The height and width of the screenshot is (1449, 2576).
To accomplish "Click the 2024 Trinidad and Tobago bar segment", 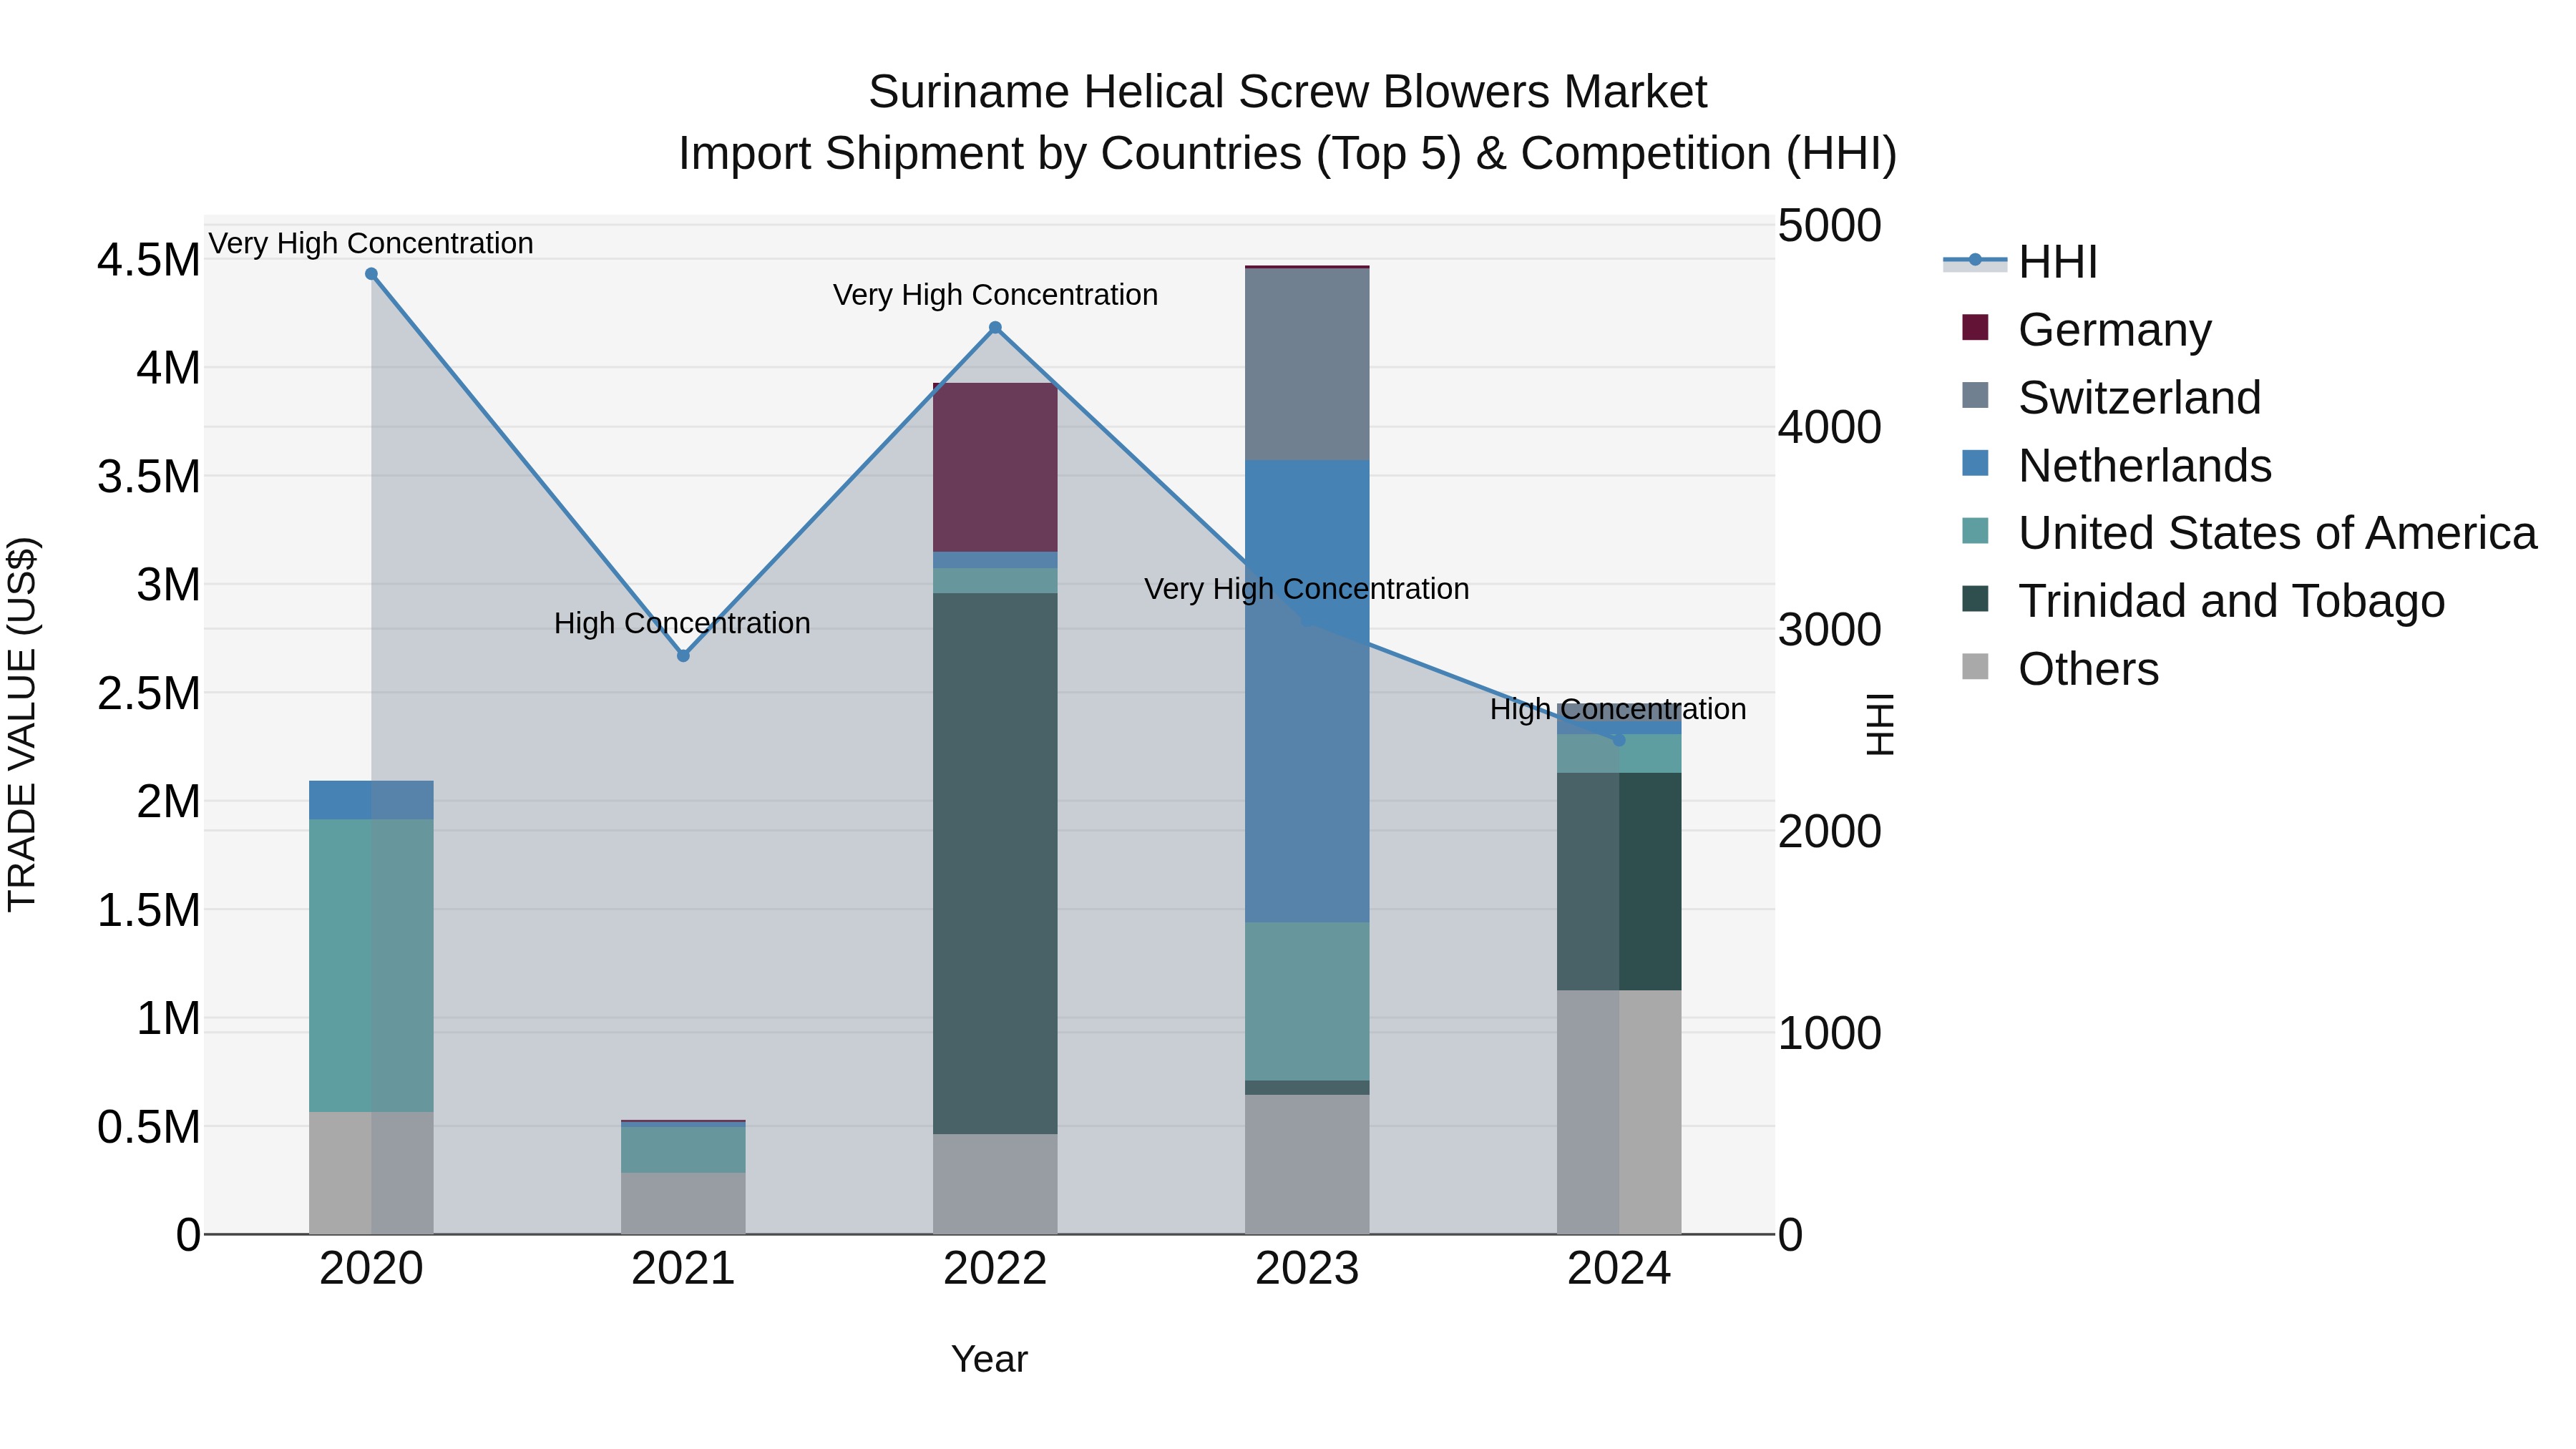I will pos(1619,882).
